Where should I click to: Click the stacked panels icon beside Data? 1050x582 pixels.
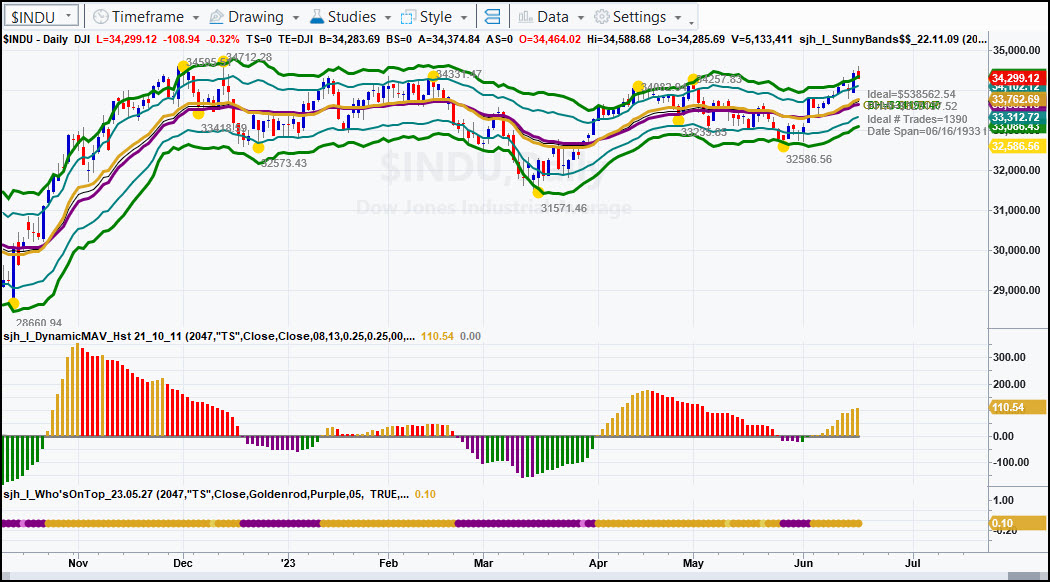pyautogui.click(x=492, y=17)
